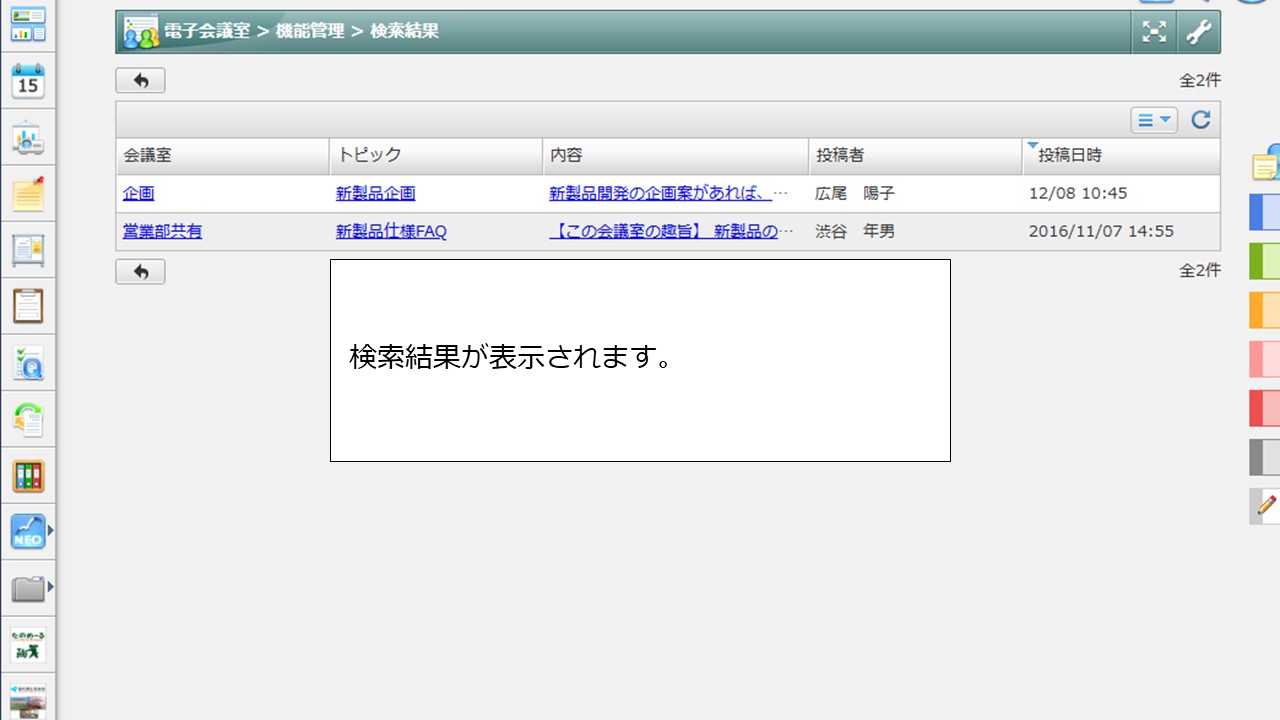1280x720 pixels.
Task: Select the green sticky note color tab
Action: 1265,261
